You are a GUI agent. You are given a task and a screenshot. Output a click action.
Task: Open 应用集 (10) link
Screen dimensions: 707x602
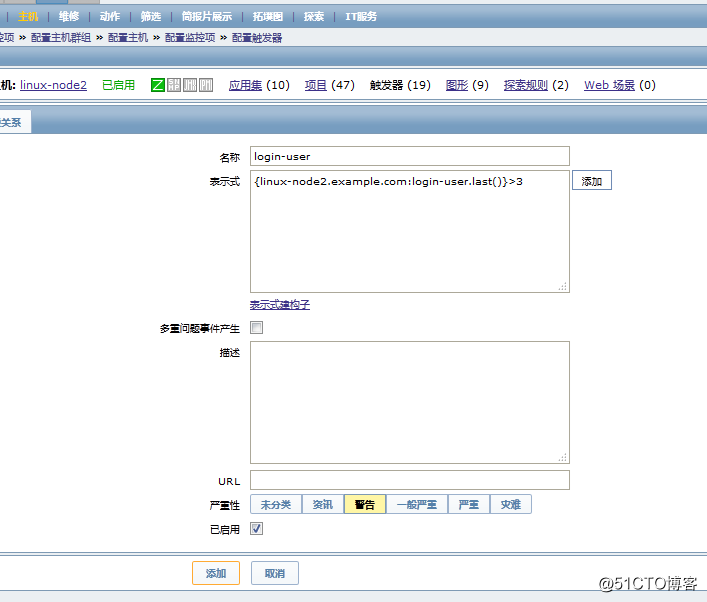(245, 85)
